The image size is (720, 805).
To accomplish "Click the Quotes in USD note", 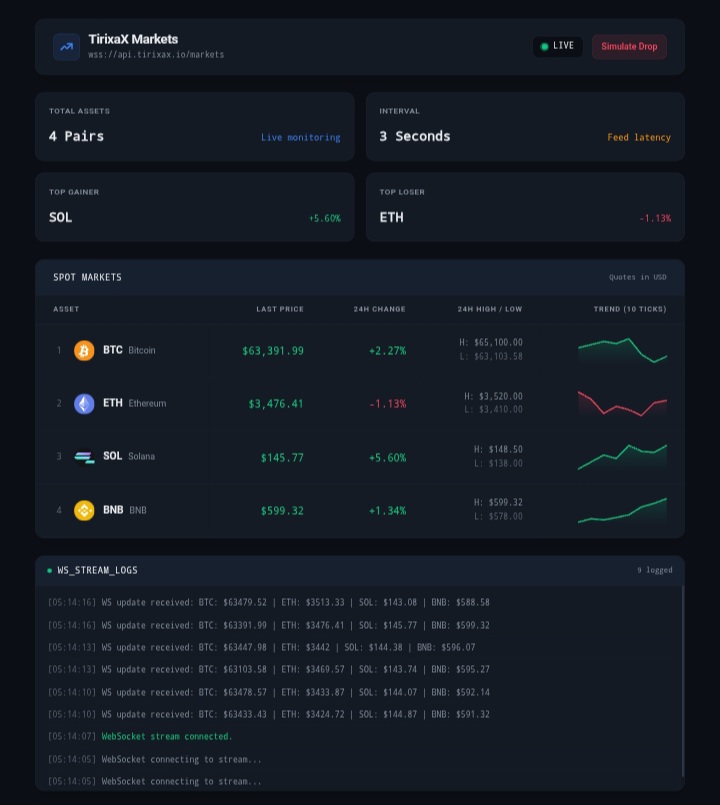I will pos(638,277).
